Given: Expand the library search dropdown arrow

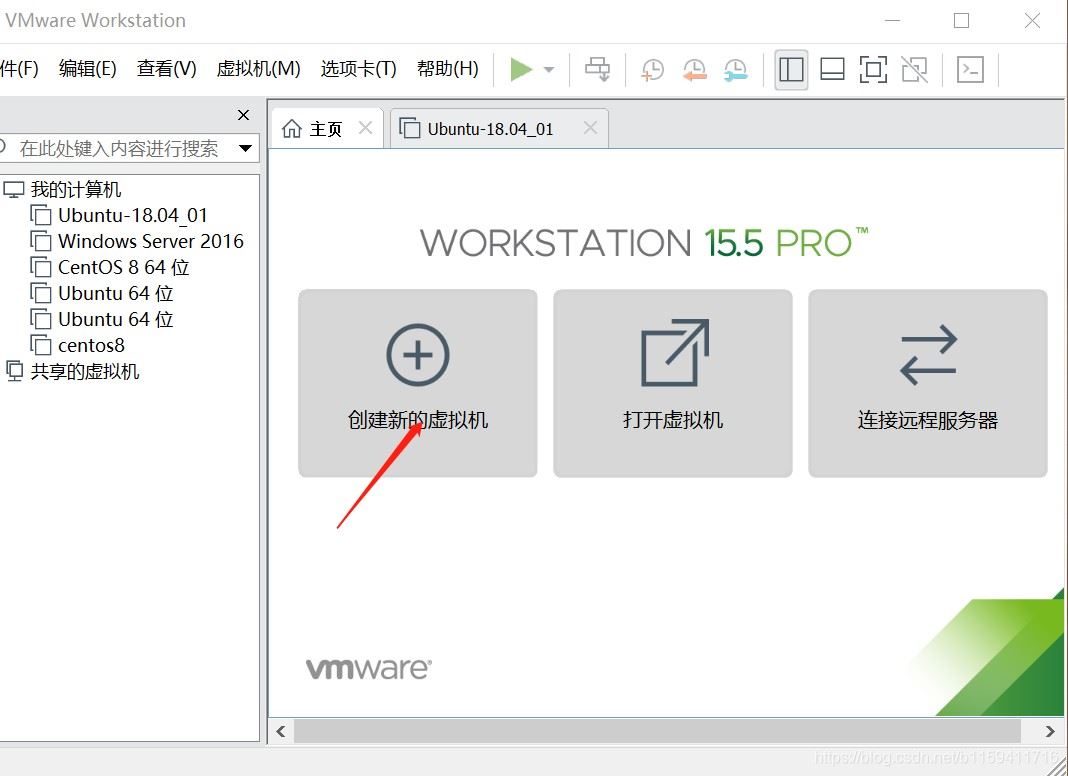Looking at the screenshot, I should click(246, 148).
